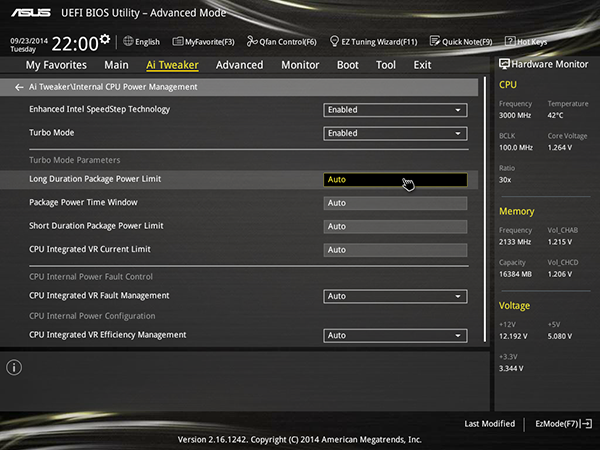Click the info circle icon
The image size is (600, 450).
point(14,368)
